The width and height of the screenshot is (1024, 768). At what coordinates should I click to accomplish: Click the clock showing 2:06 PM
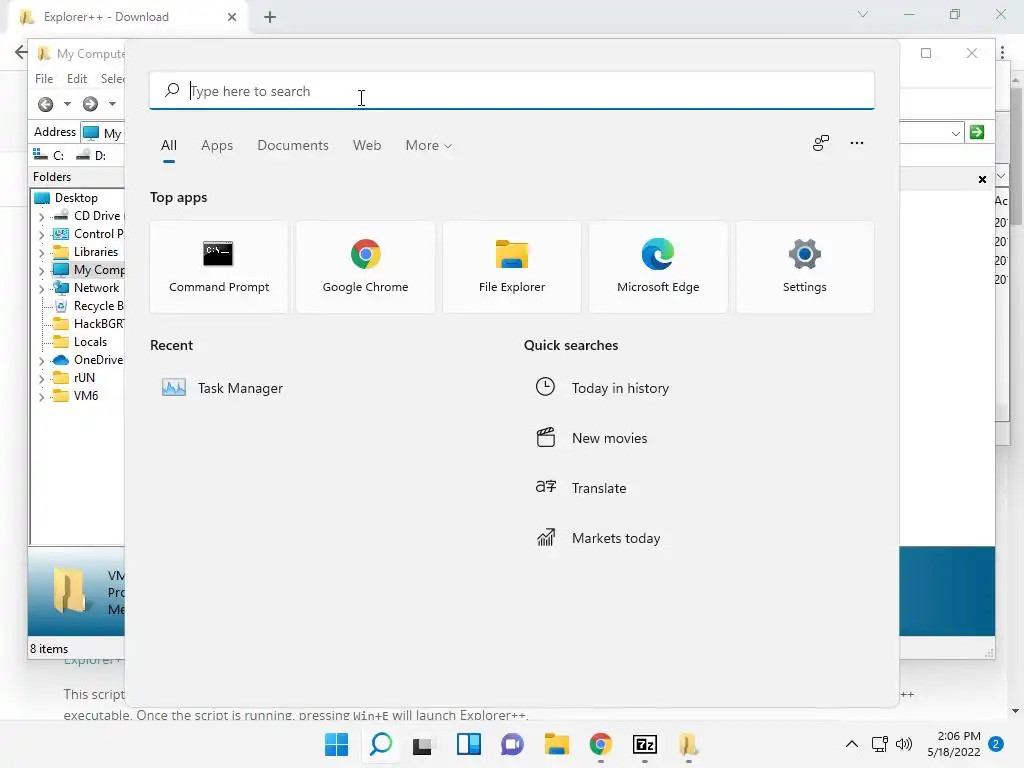tap(959, 736)
